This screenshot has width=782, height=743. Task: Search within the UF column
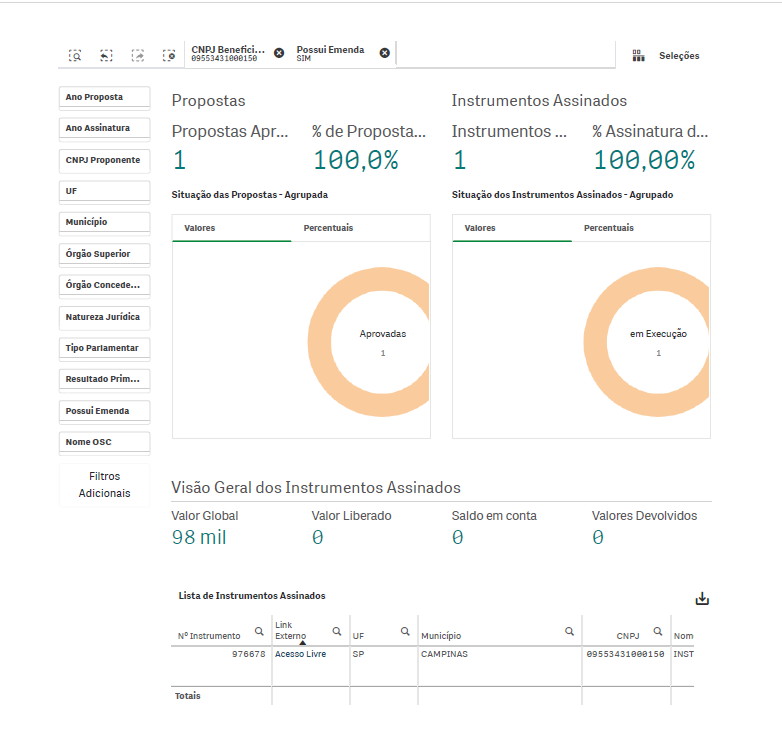405,632
